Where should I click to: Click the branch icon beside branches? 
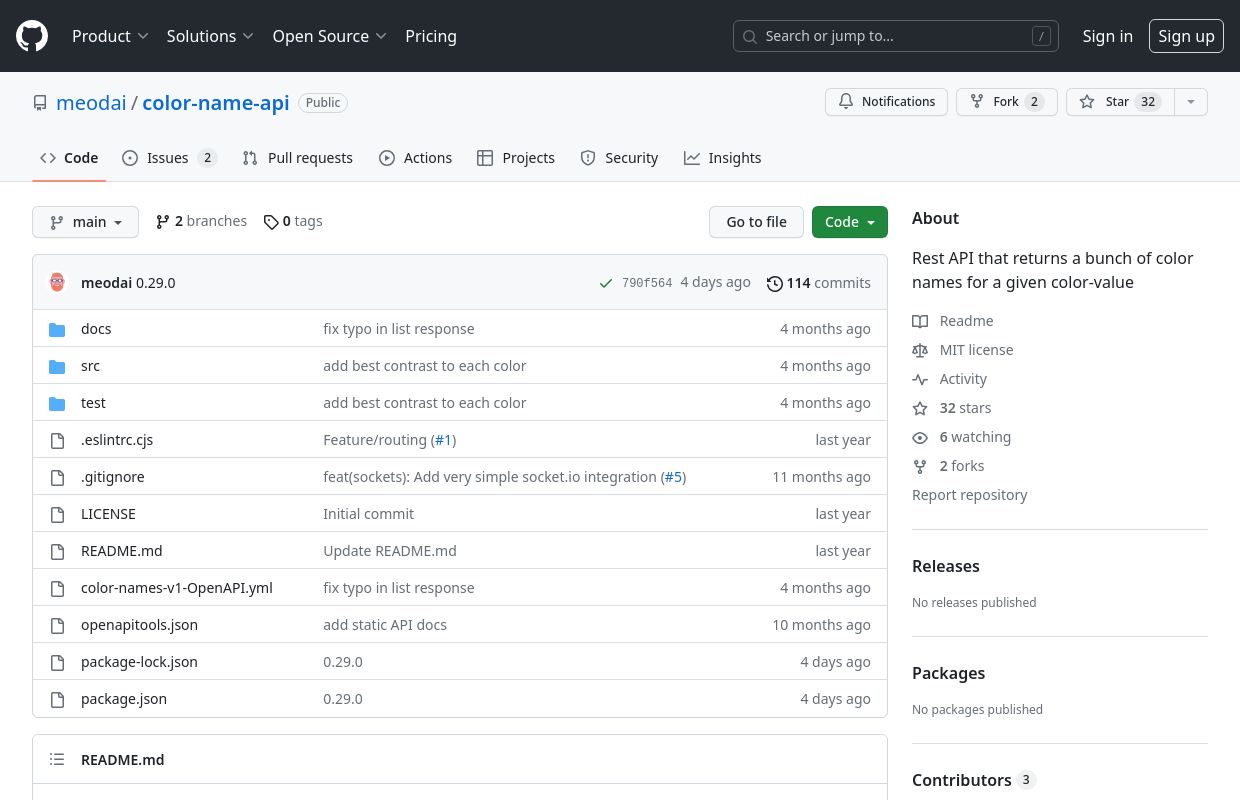(163, 222)
